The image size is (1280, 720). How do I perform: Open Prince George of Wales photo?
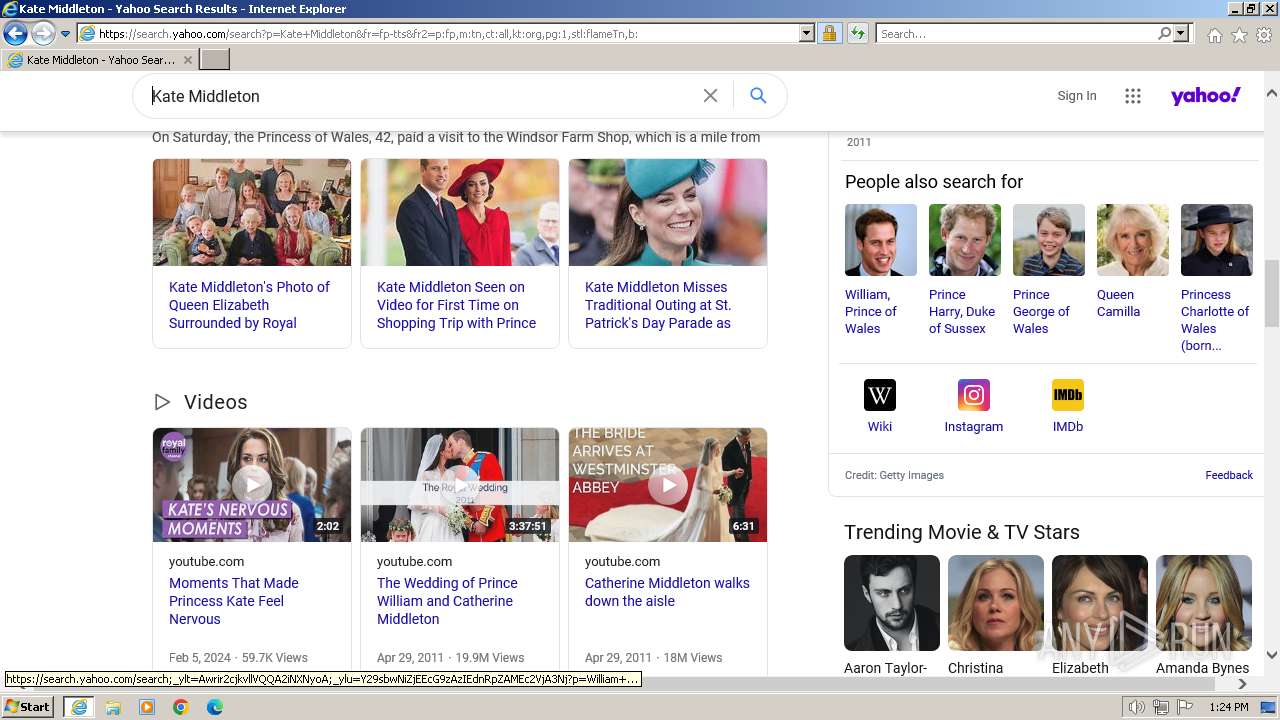tap(1049, 240)
